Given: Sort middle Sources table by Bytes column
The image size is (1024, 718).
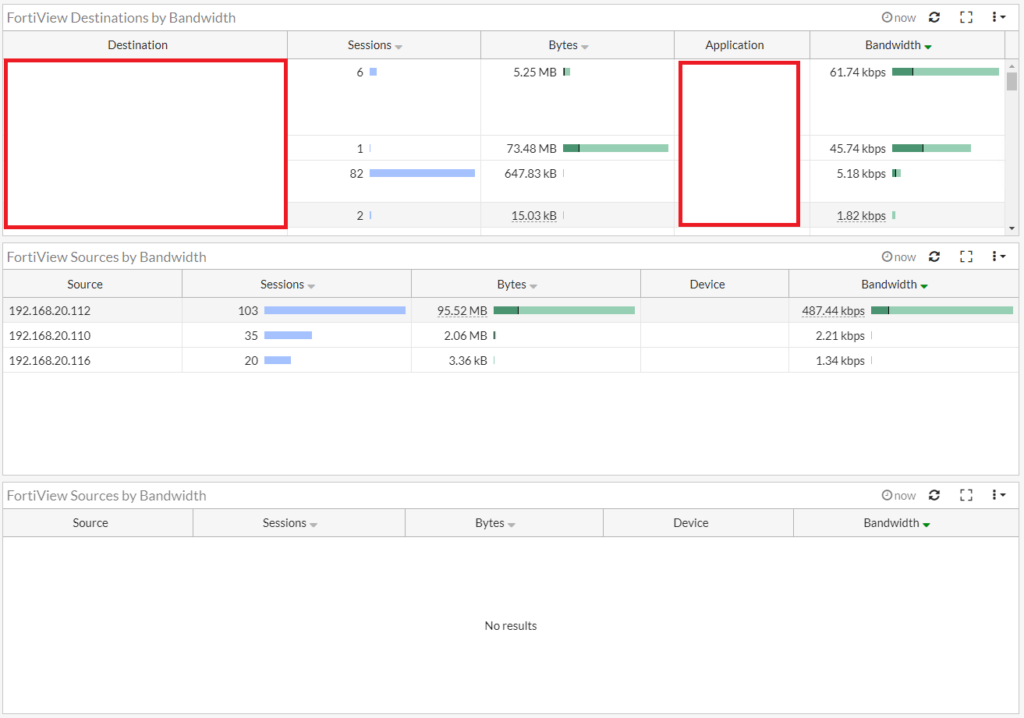Looking at the screenshot, I should (526, 284).
